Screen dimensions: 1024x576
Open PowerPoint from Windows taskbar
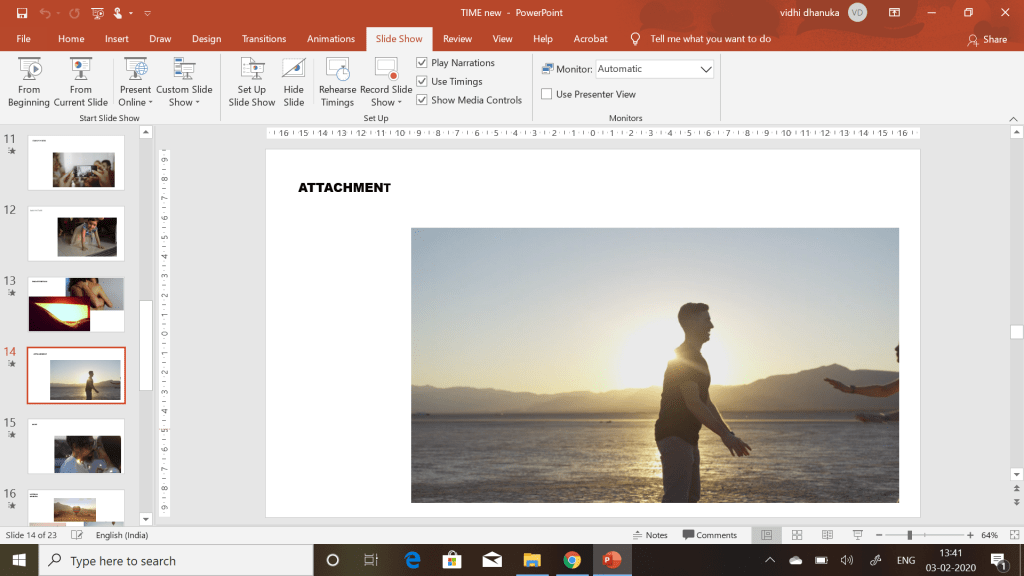610,560
